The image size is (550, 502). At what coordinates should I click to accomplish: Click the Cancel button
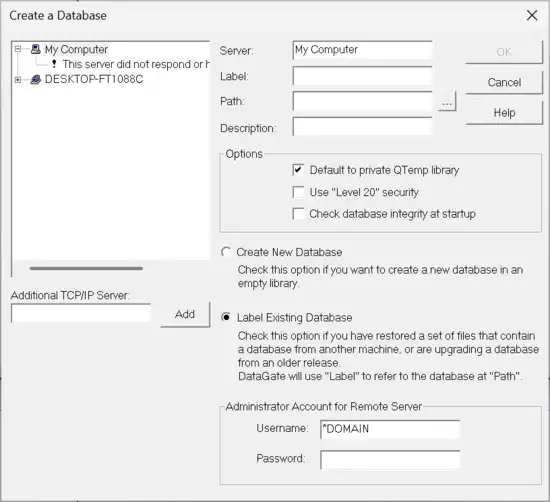[504, 82]
